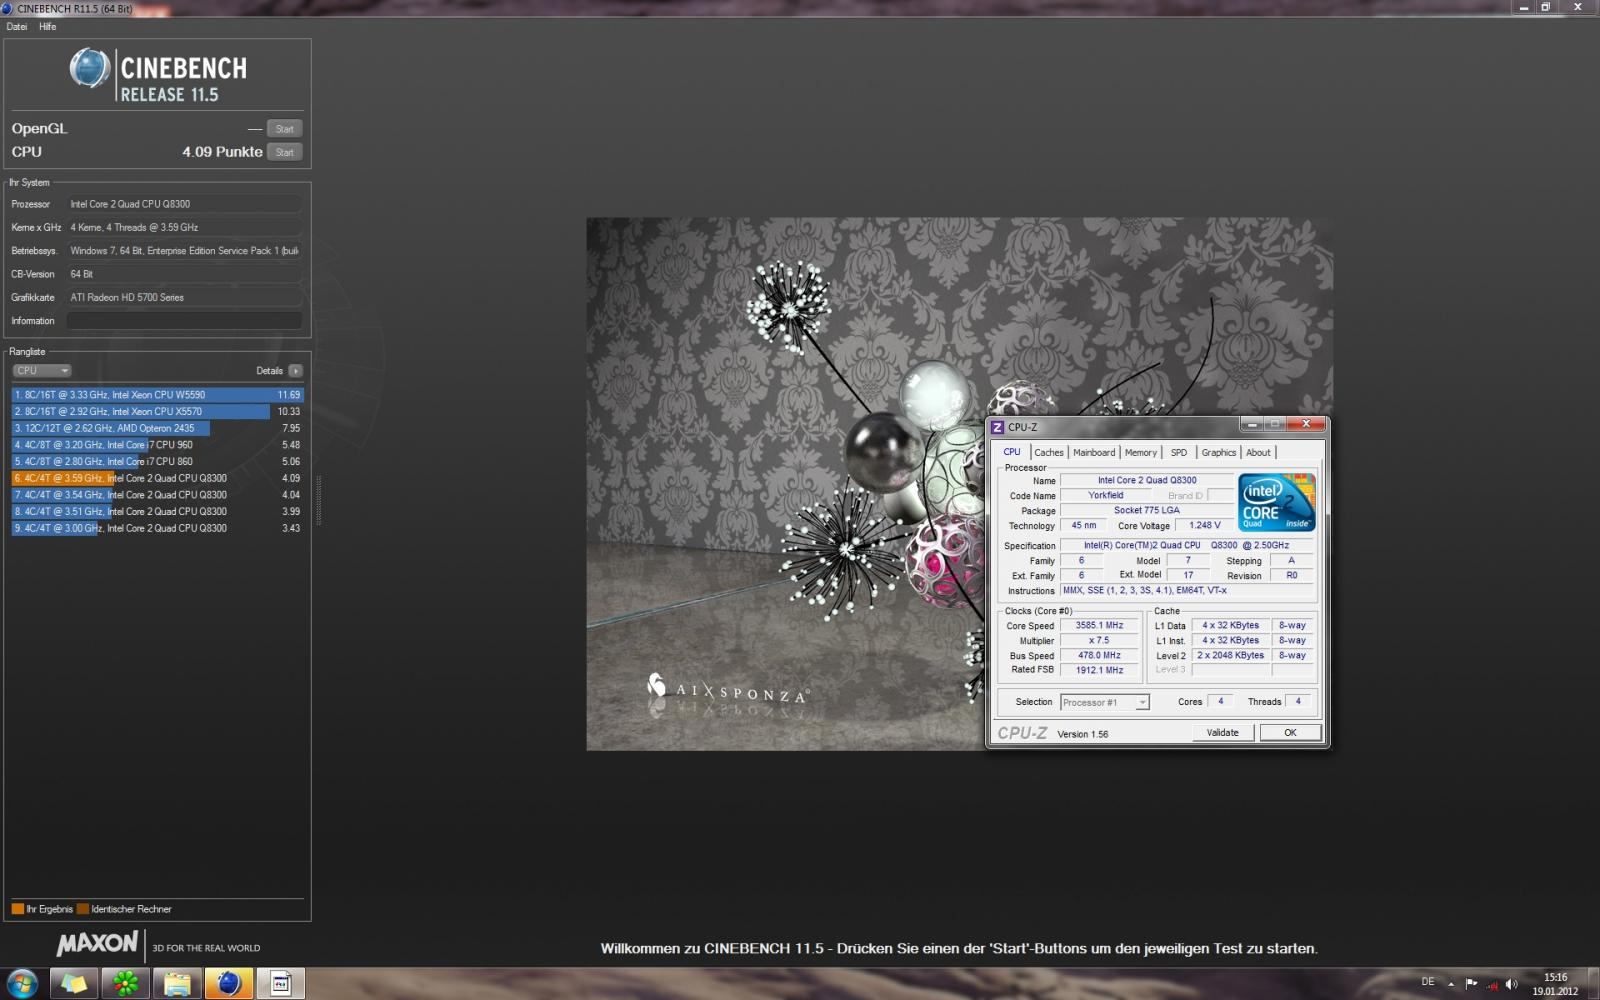Screen dimensions: 1600x1000
Task: Click Code Name Yorkfield value
Action: pyautogui.click(x=1106, y=496)
